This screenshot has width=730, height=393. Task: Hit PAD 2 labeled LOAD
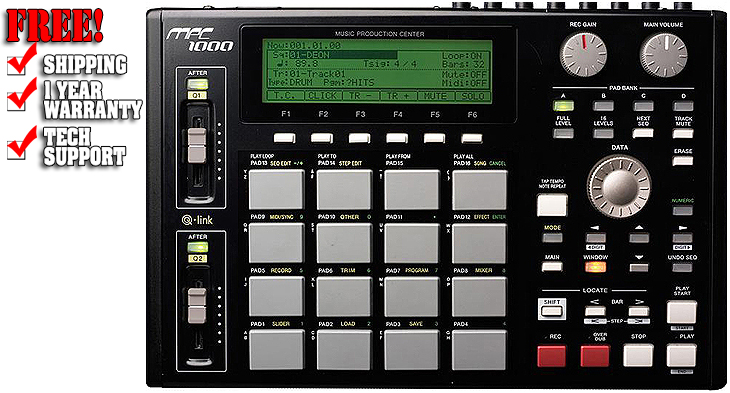pos(344,350)
